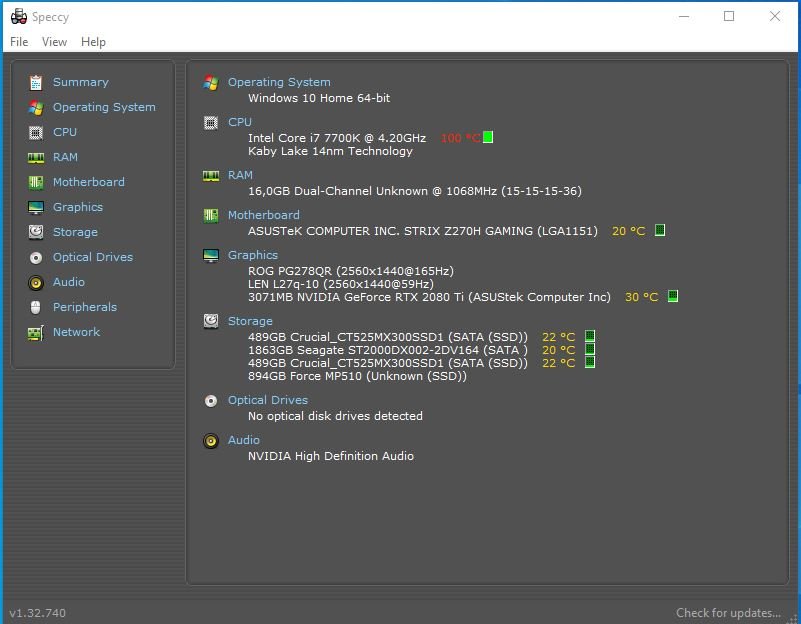Image resolution: width=801 pixels, height=624 pixels.
Task: Show Optical Drives from the sidebar
Action: (x=93, y=257)
